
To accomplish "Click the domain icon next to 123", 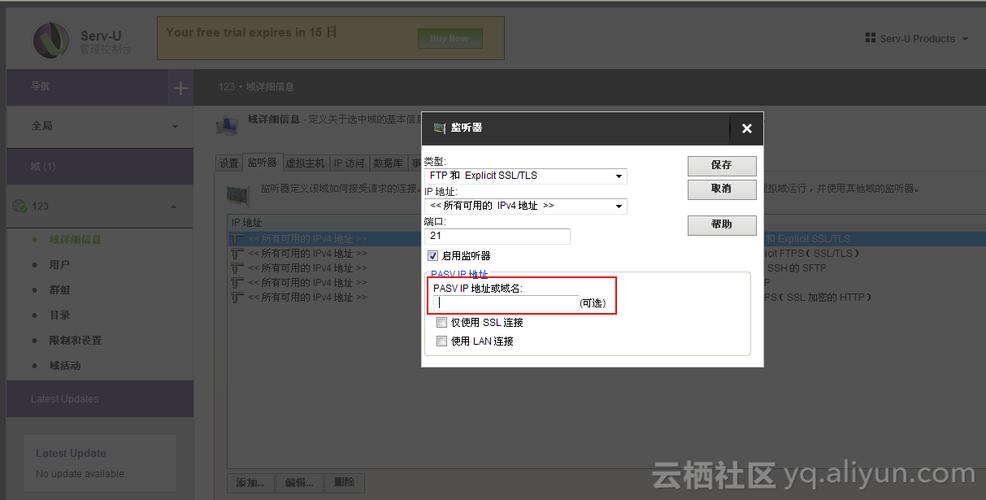I will click(x=19, y=206).
